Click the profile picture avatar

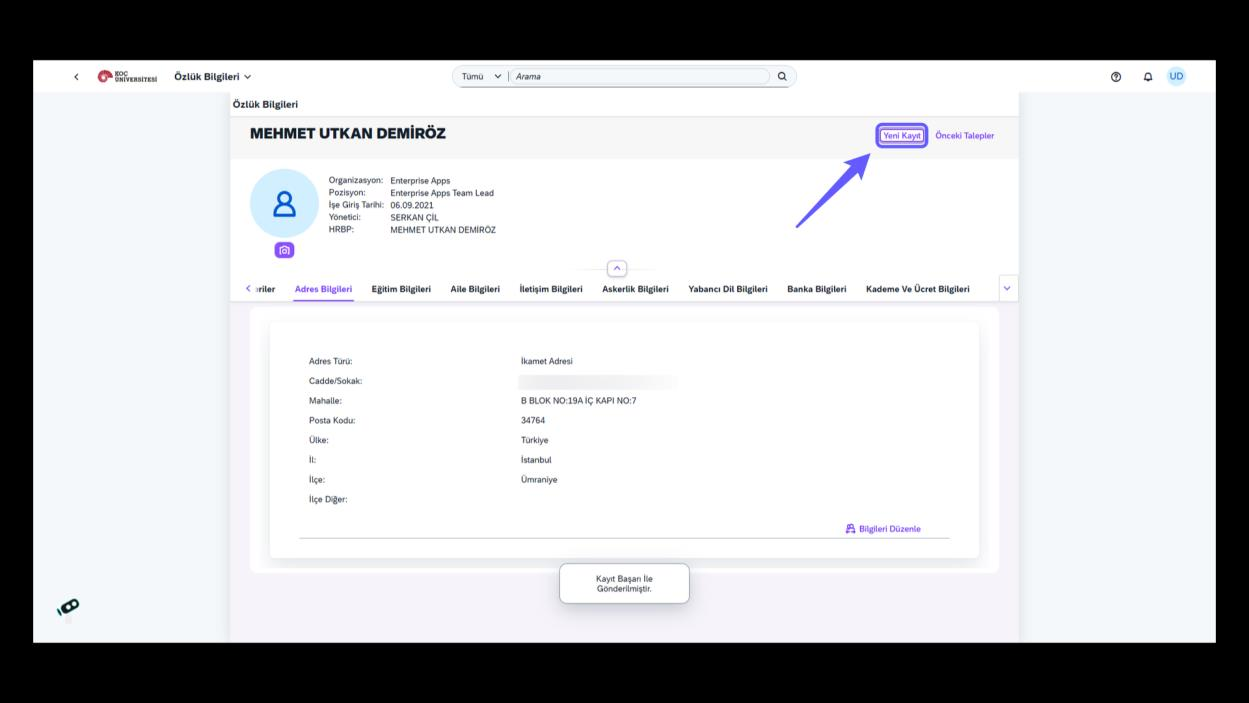point(284,204)
